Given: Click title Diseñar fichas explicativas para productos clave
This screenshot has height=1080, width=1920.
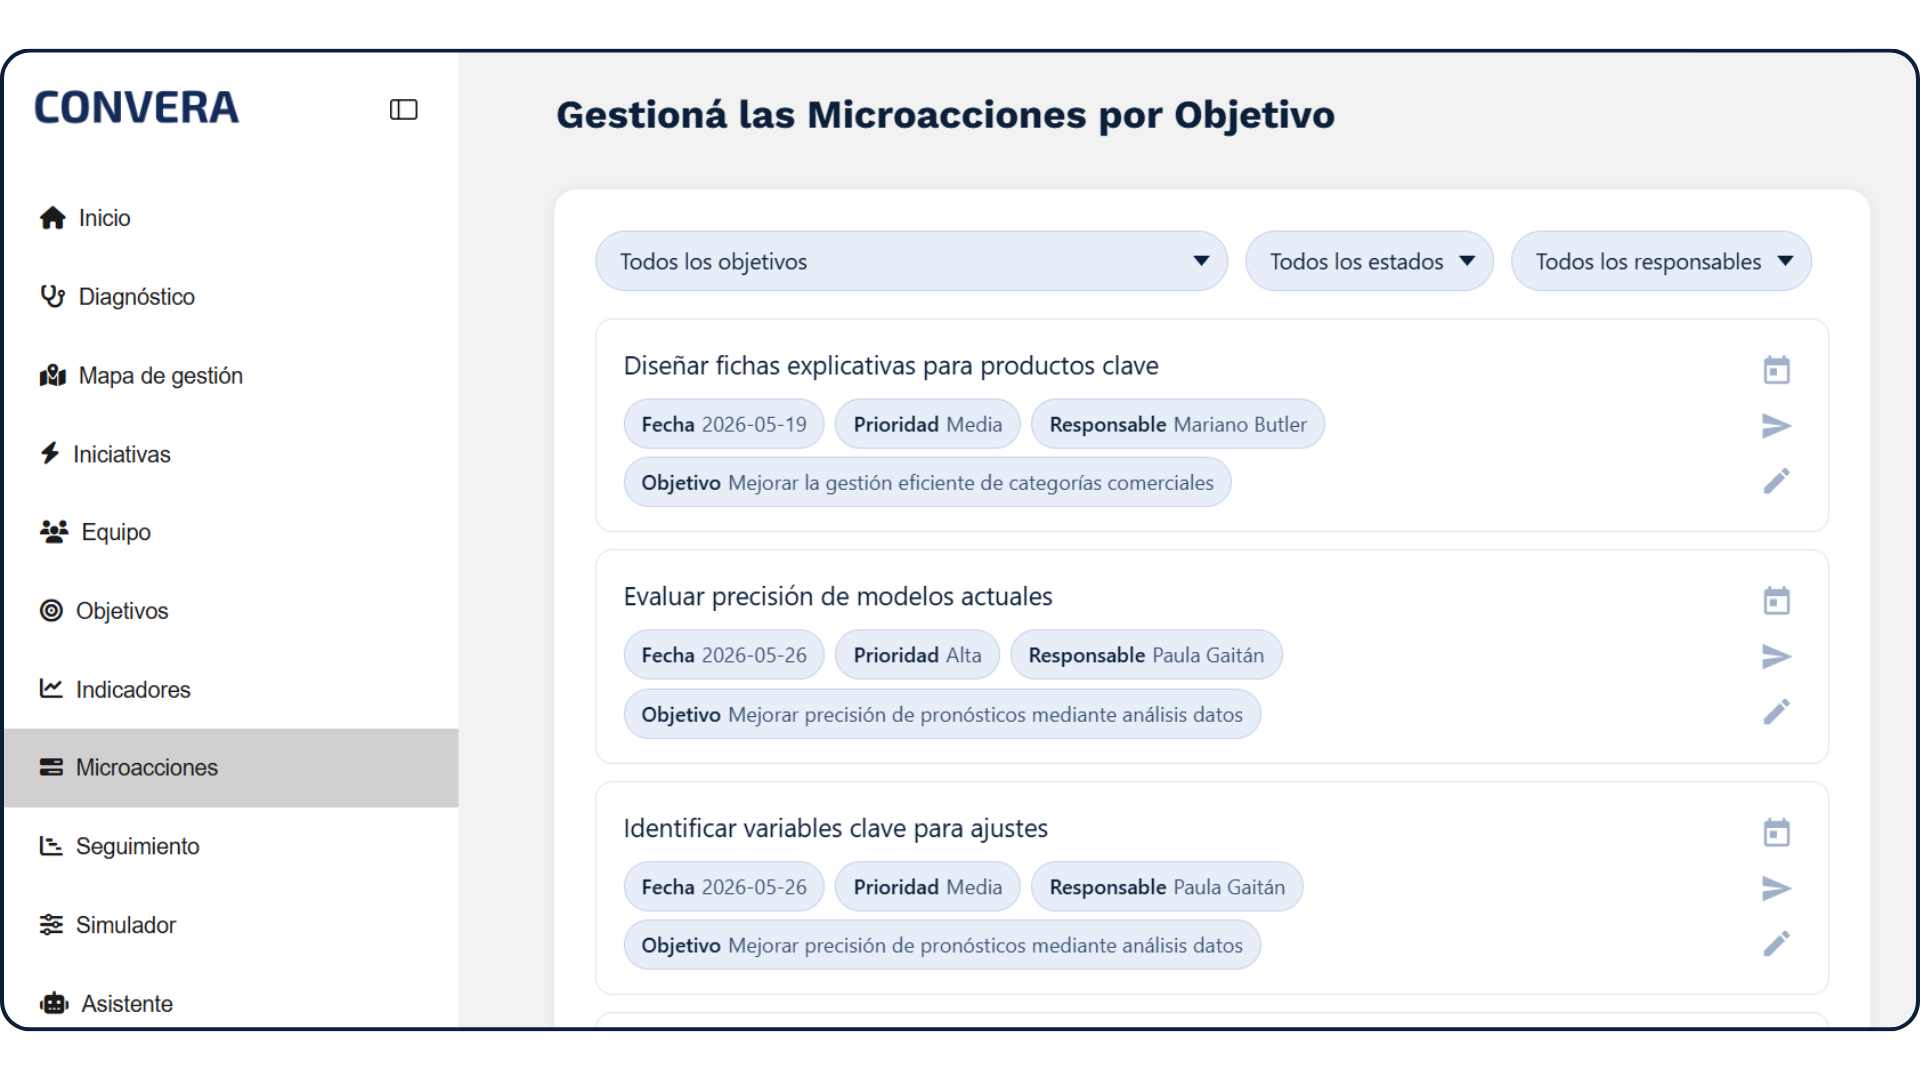Looking at the screenshot, I should pyautogui.click(x=891, y=366).
